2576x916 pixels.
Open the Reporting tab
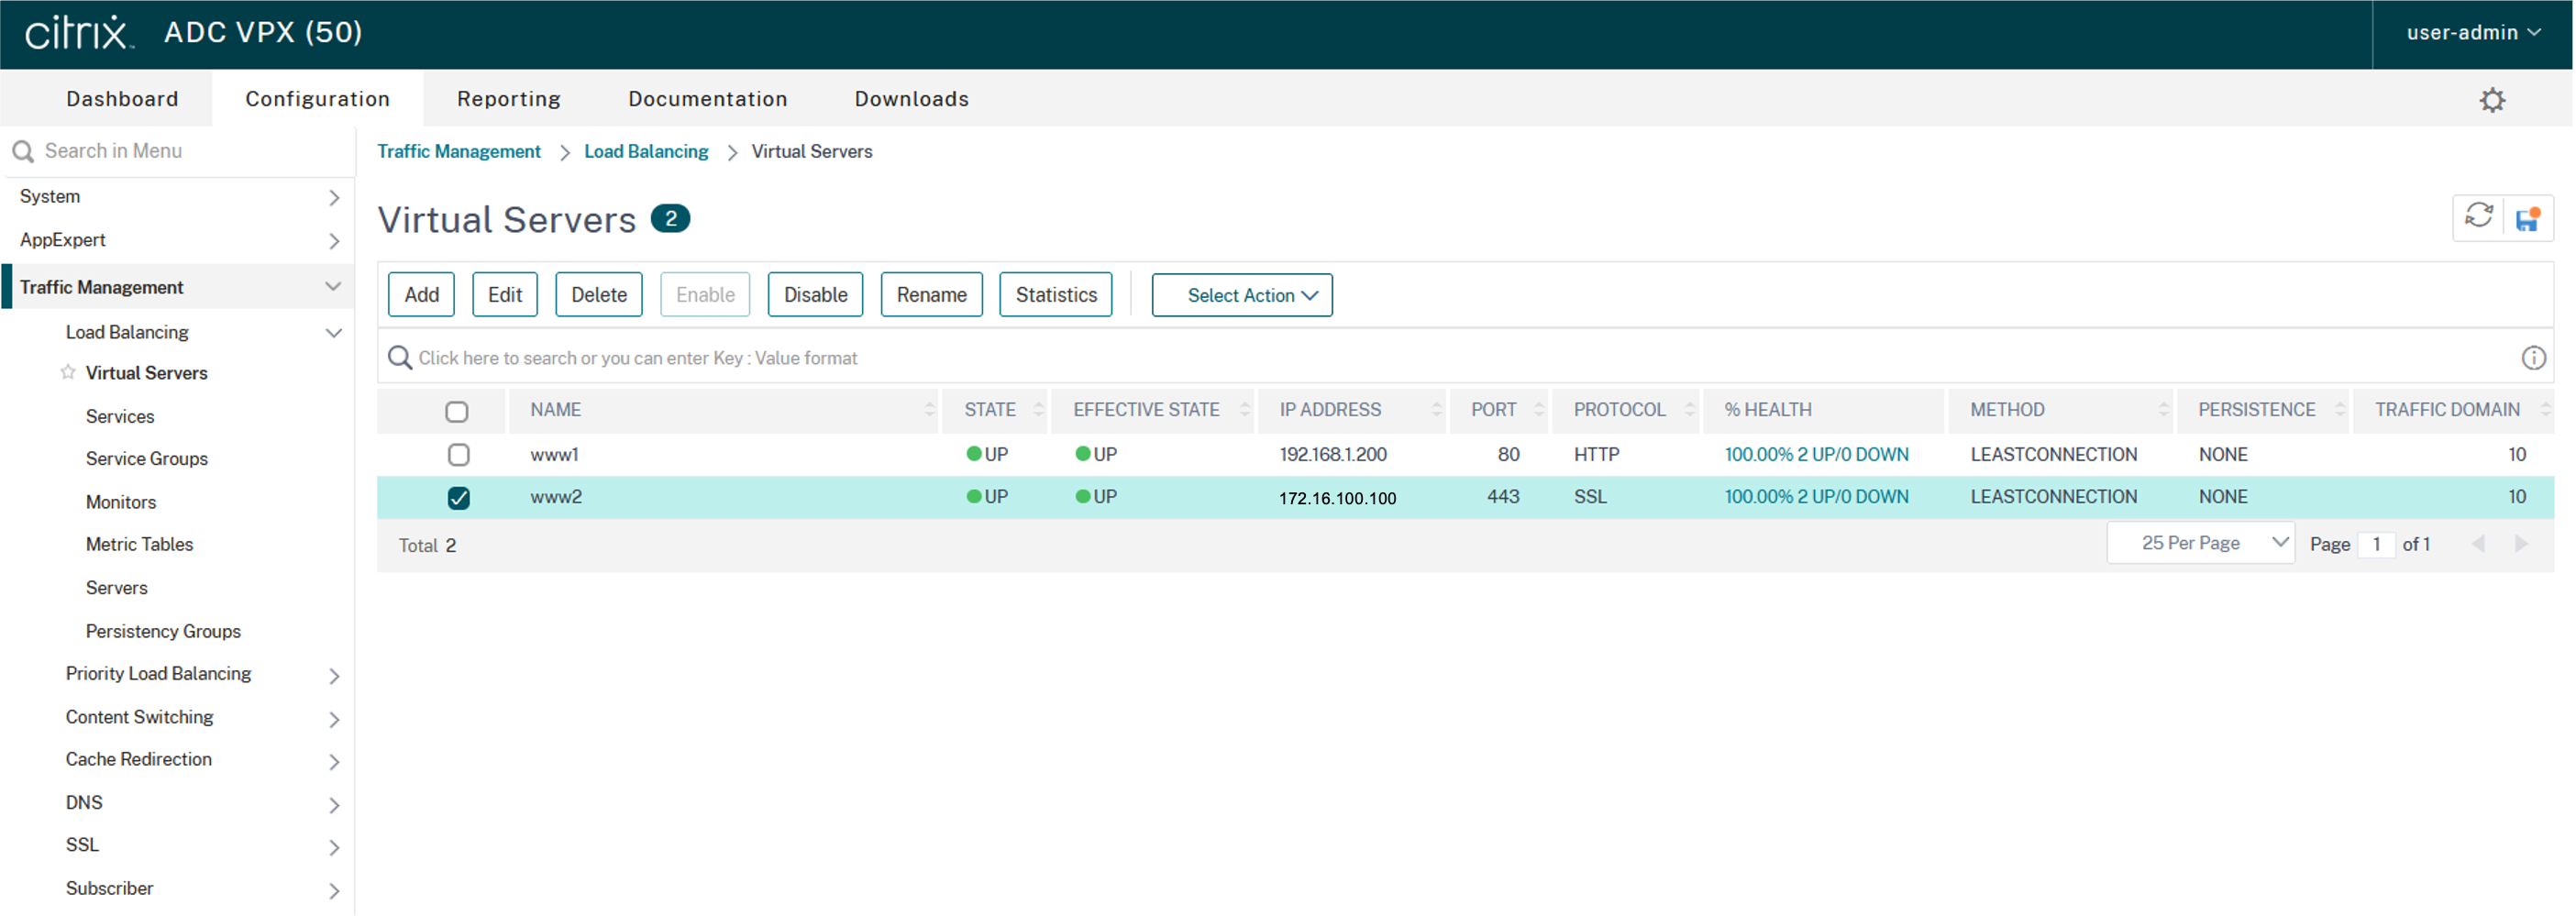click(508, 99)
